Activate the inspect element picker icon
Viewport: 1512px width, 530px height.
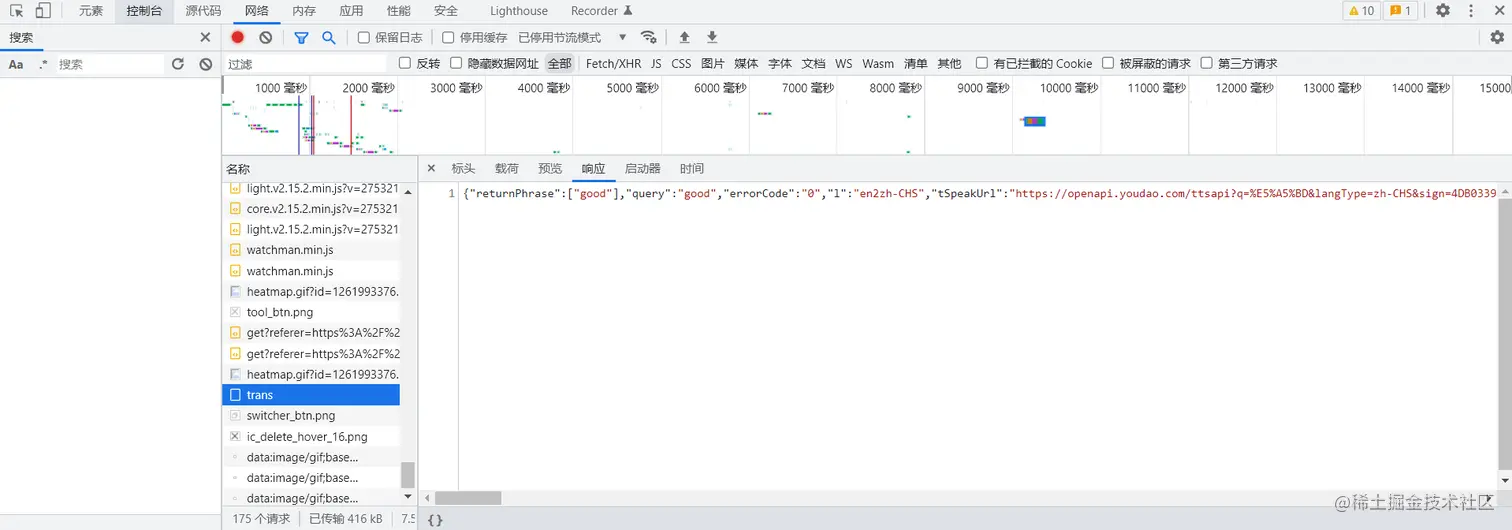17,11
